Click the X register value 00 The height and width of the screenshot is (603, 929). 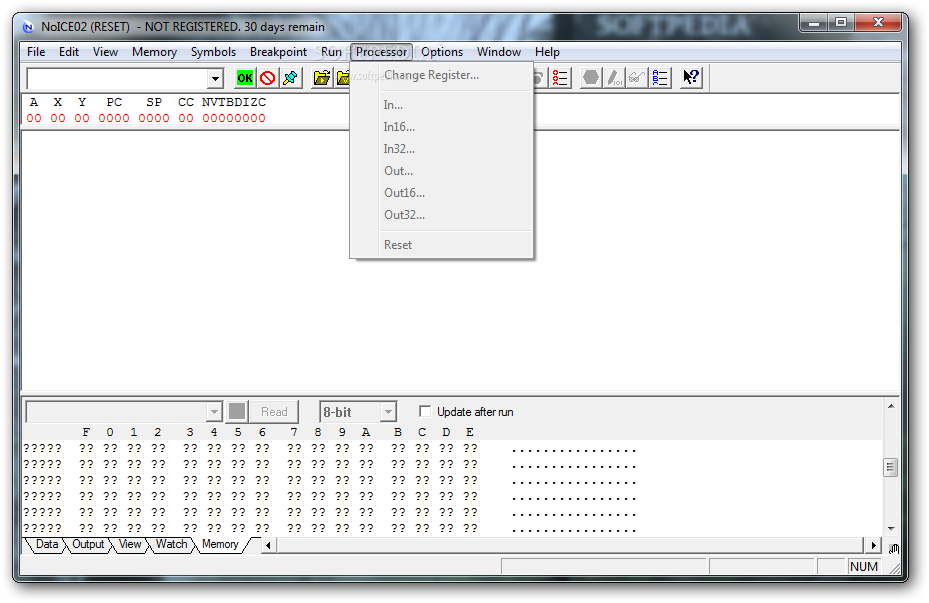[x=58, y=118]
